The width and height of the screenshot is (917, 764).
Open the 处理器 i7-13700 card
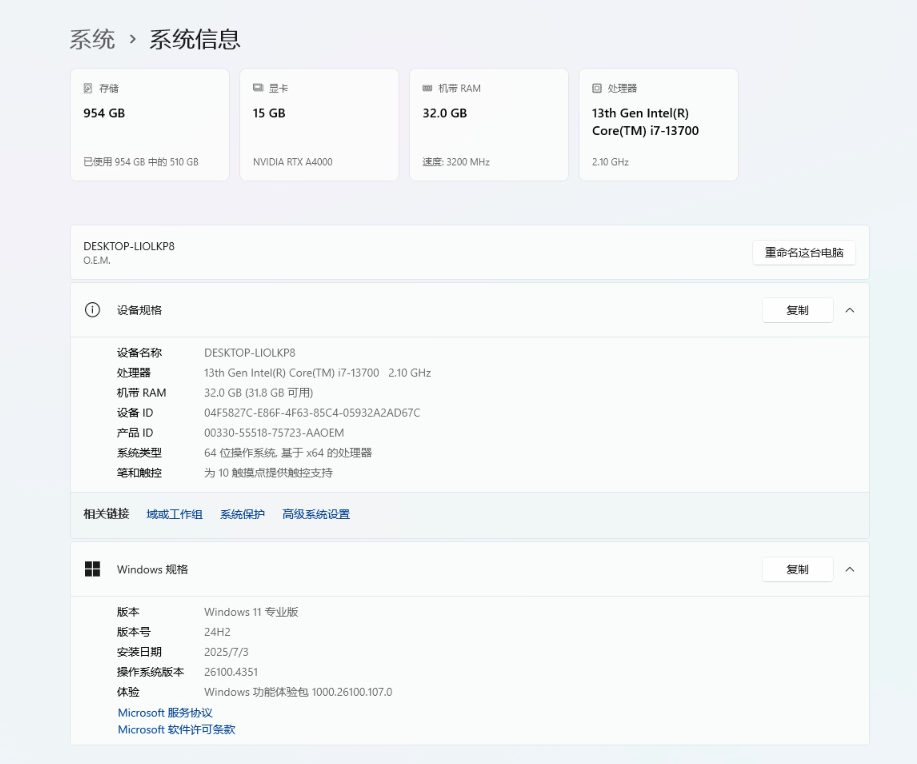659,125
